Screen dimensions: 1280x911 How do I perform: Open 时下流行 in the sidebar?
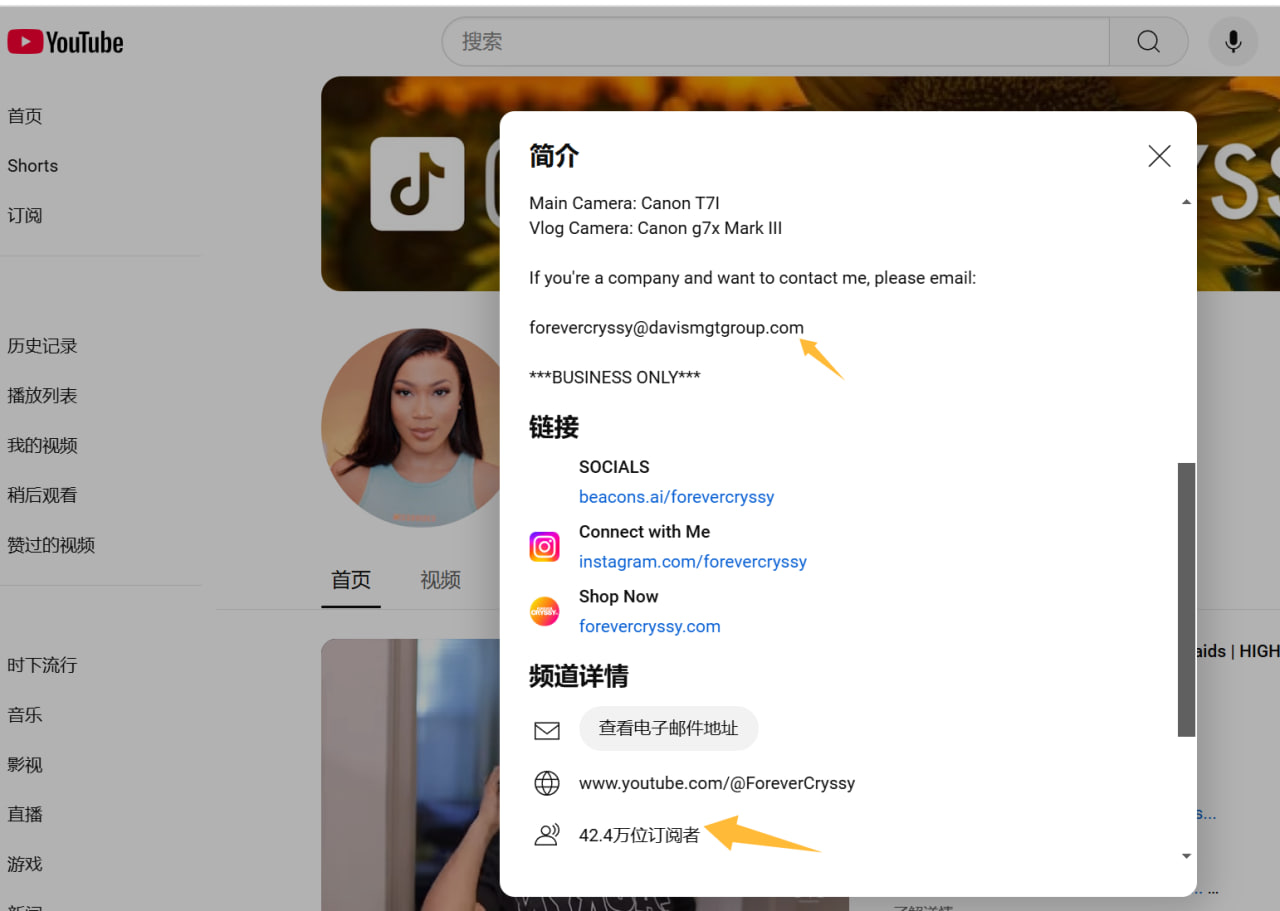42,665
